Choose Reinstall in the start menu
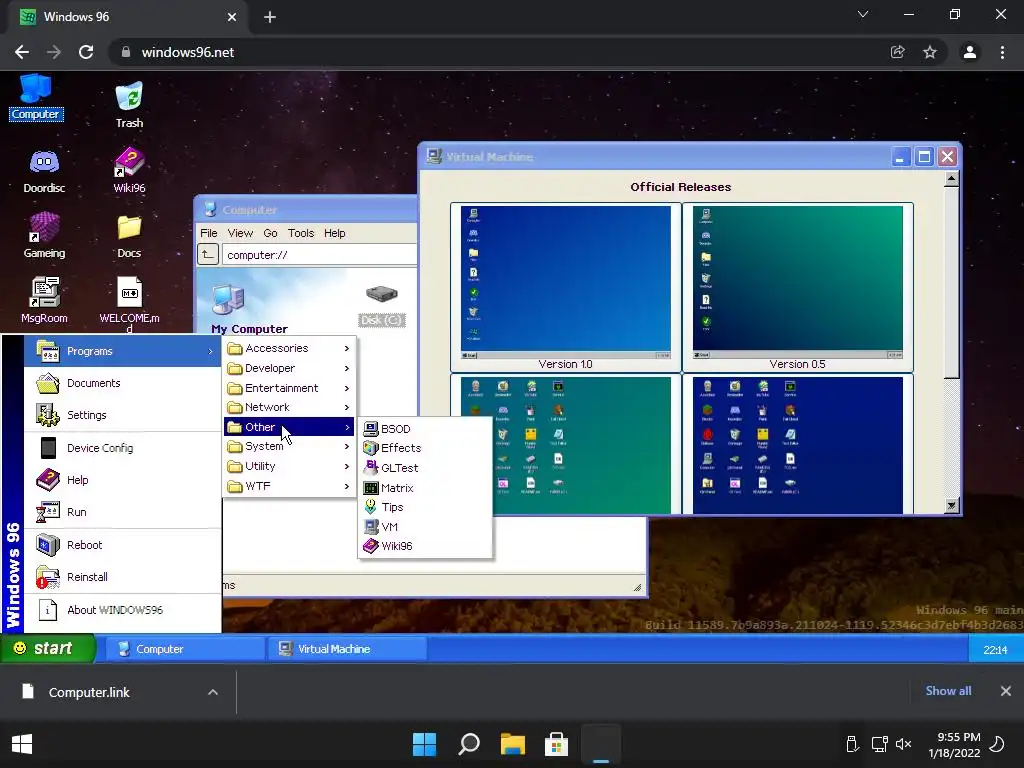 click(x=123, y=577)
